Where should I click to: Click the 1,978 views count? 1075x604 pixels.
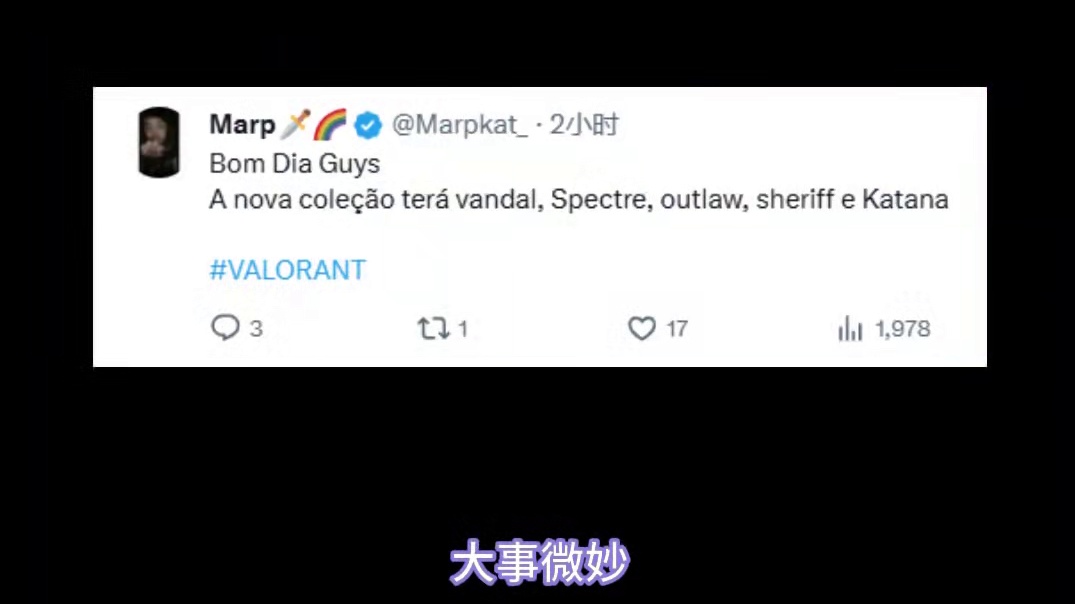(903, 329)
